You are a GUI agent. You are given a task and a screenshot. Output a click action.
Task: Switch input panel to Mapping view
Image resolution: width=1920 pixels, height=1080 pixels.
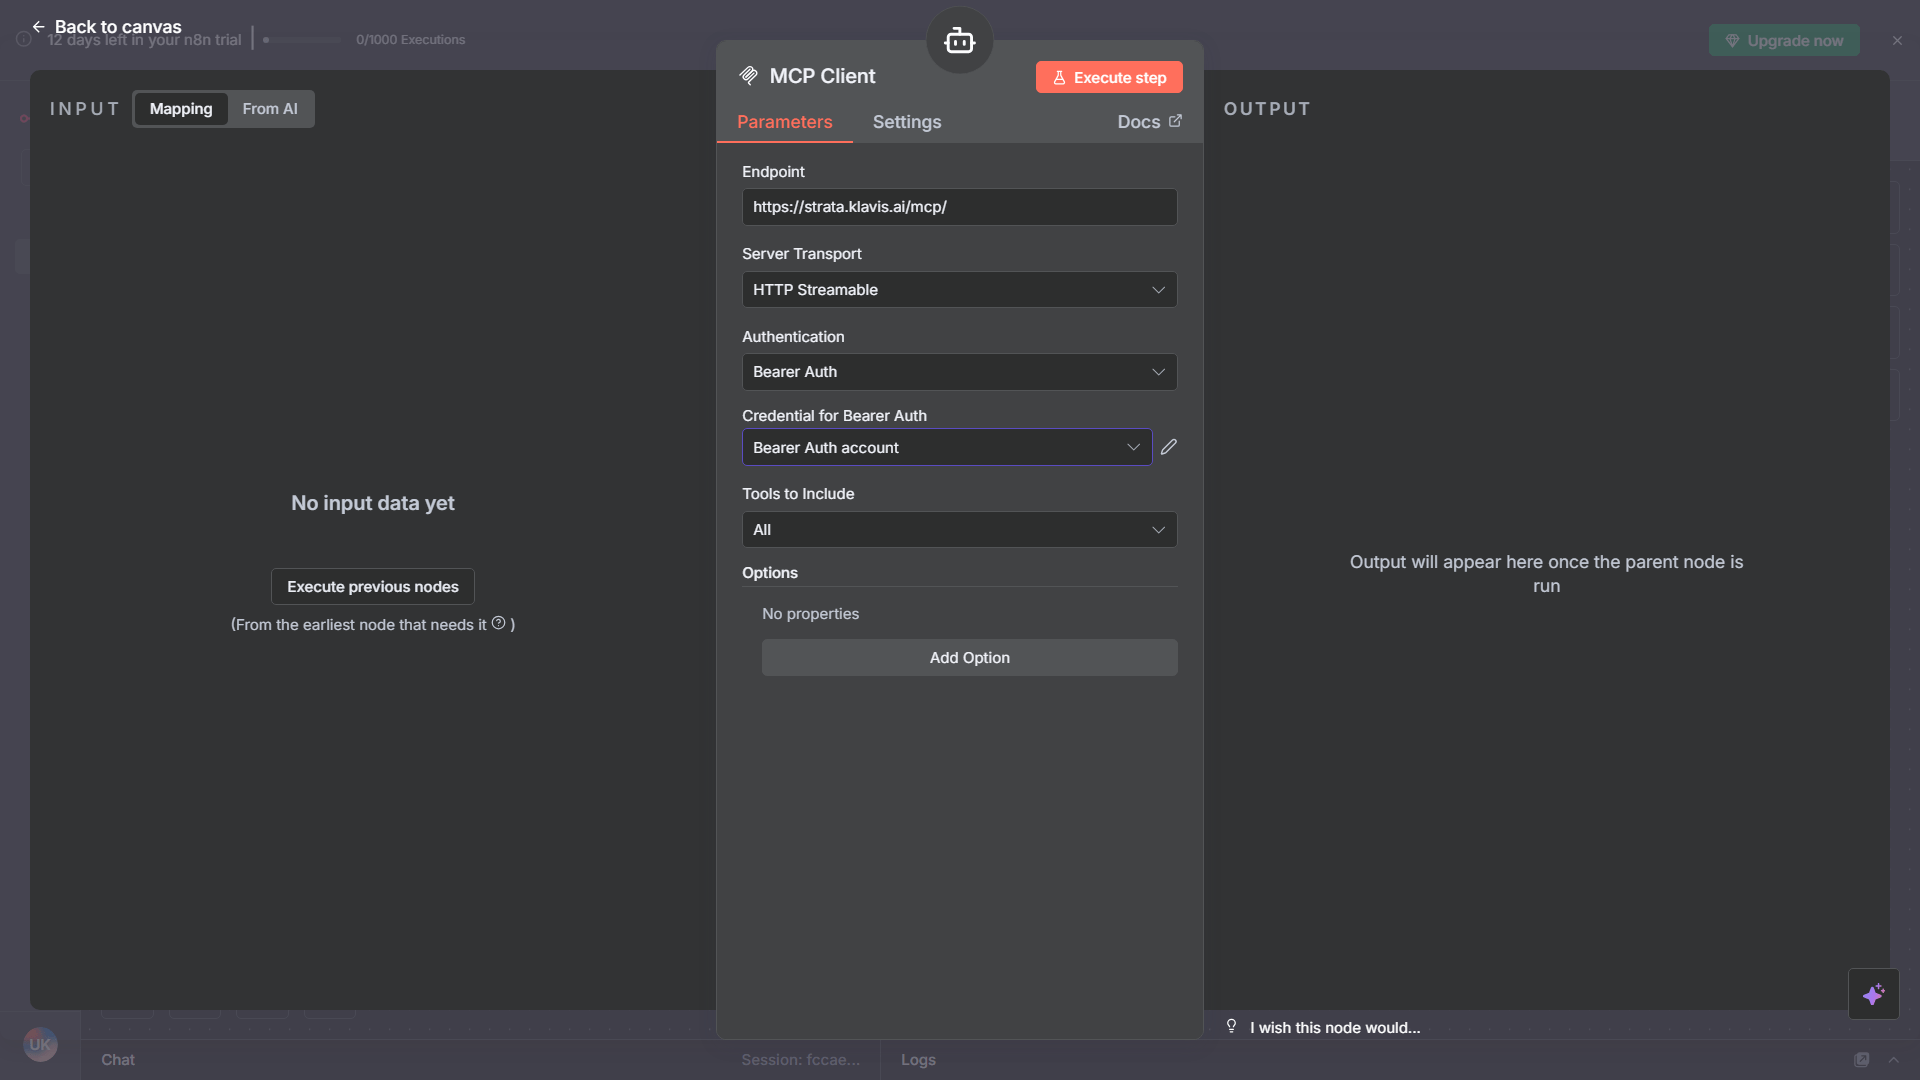(180, 108)
